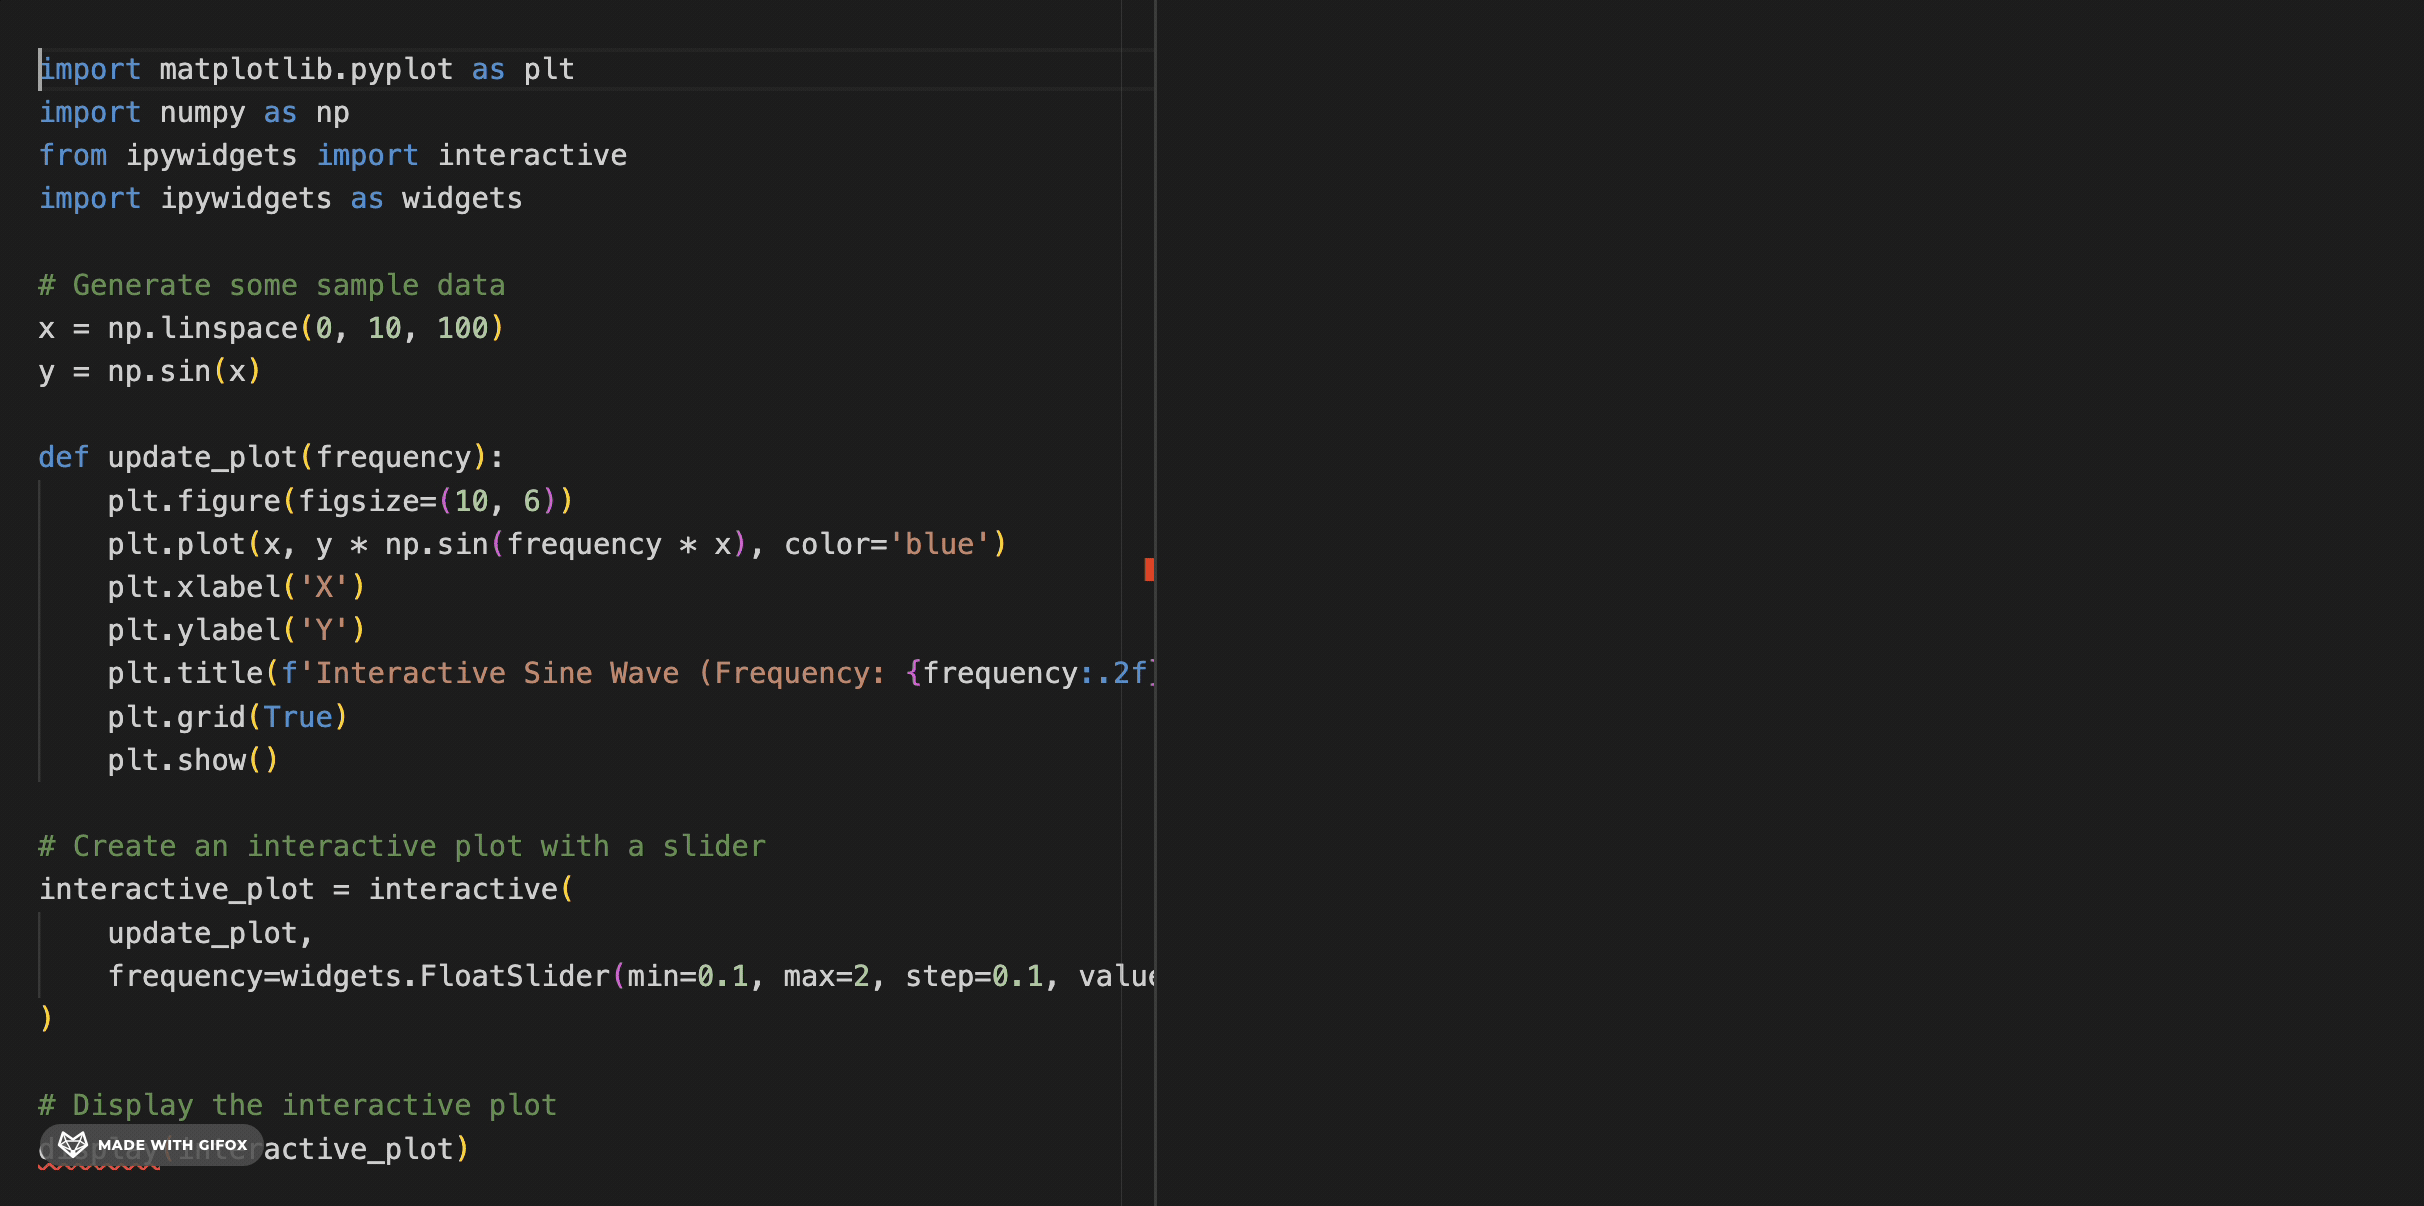Click the '# Display the interactive plot' comment
The width and height of the screenshot is (2424, 1206).
[297, 1106]
